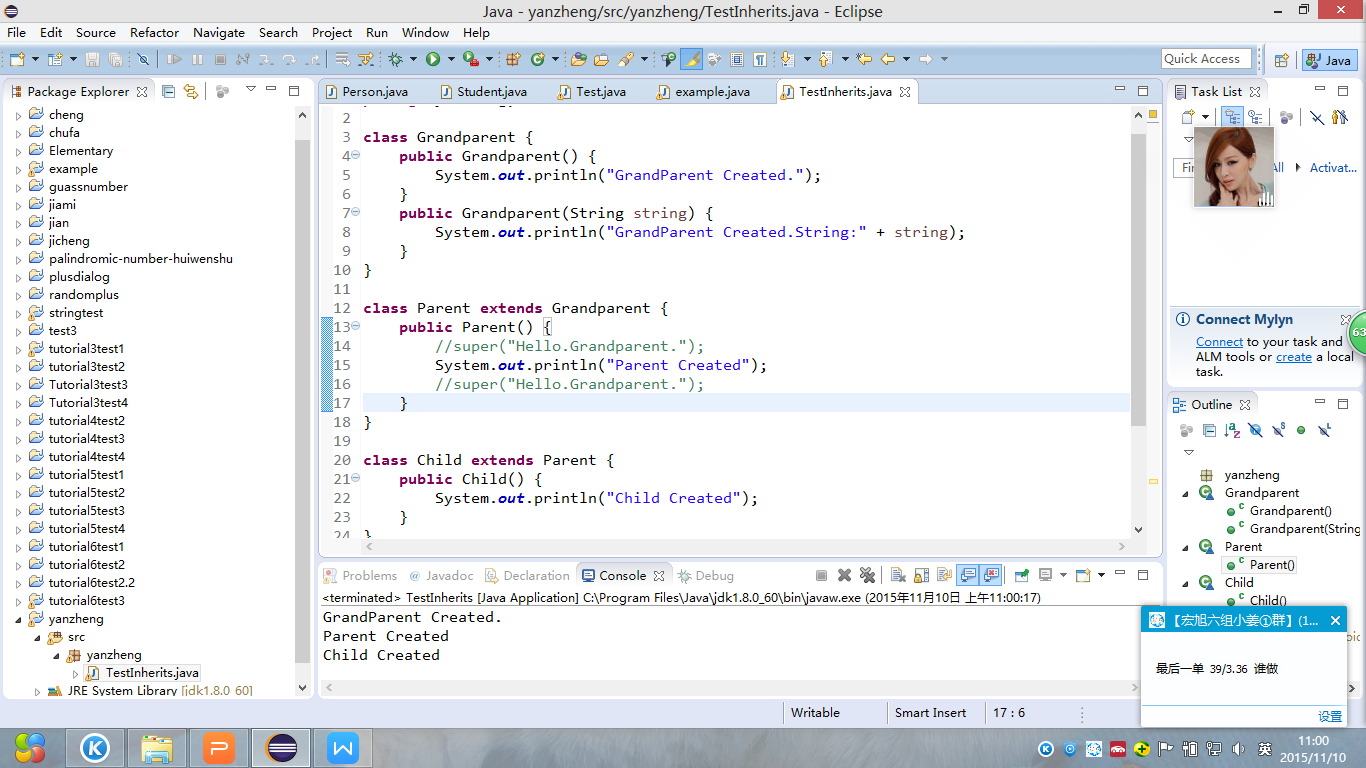This screenshot has width=1366, height=768.
Task: Click Remove Launch X icon in Console
Action: click(844, 575)
